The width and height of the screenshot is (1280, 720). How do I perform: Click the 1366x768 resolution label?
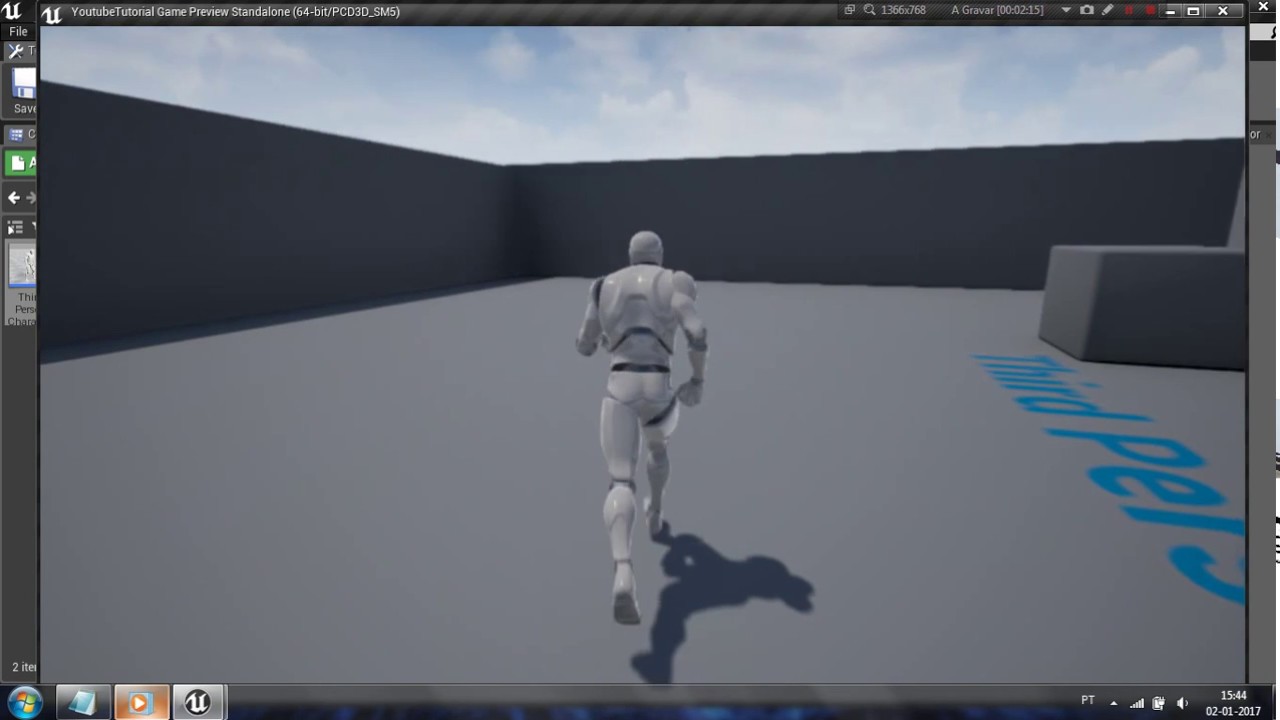(903, 10)
